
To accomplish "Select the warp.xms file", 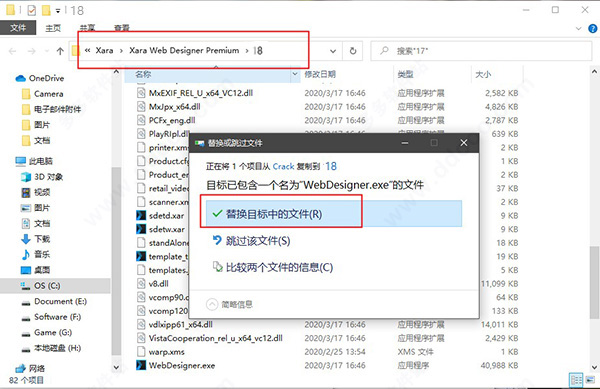I will 166,352.
